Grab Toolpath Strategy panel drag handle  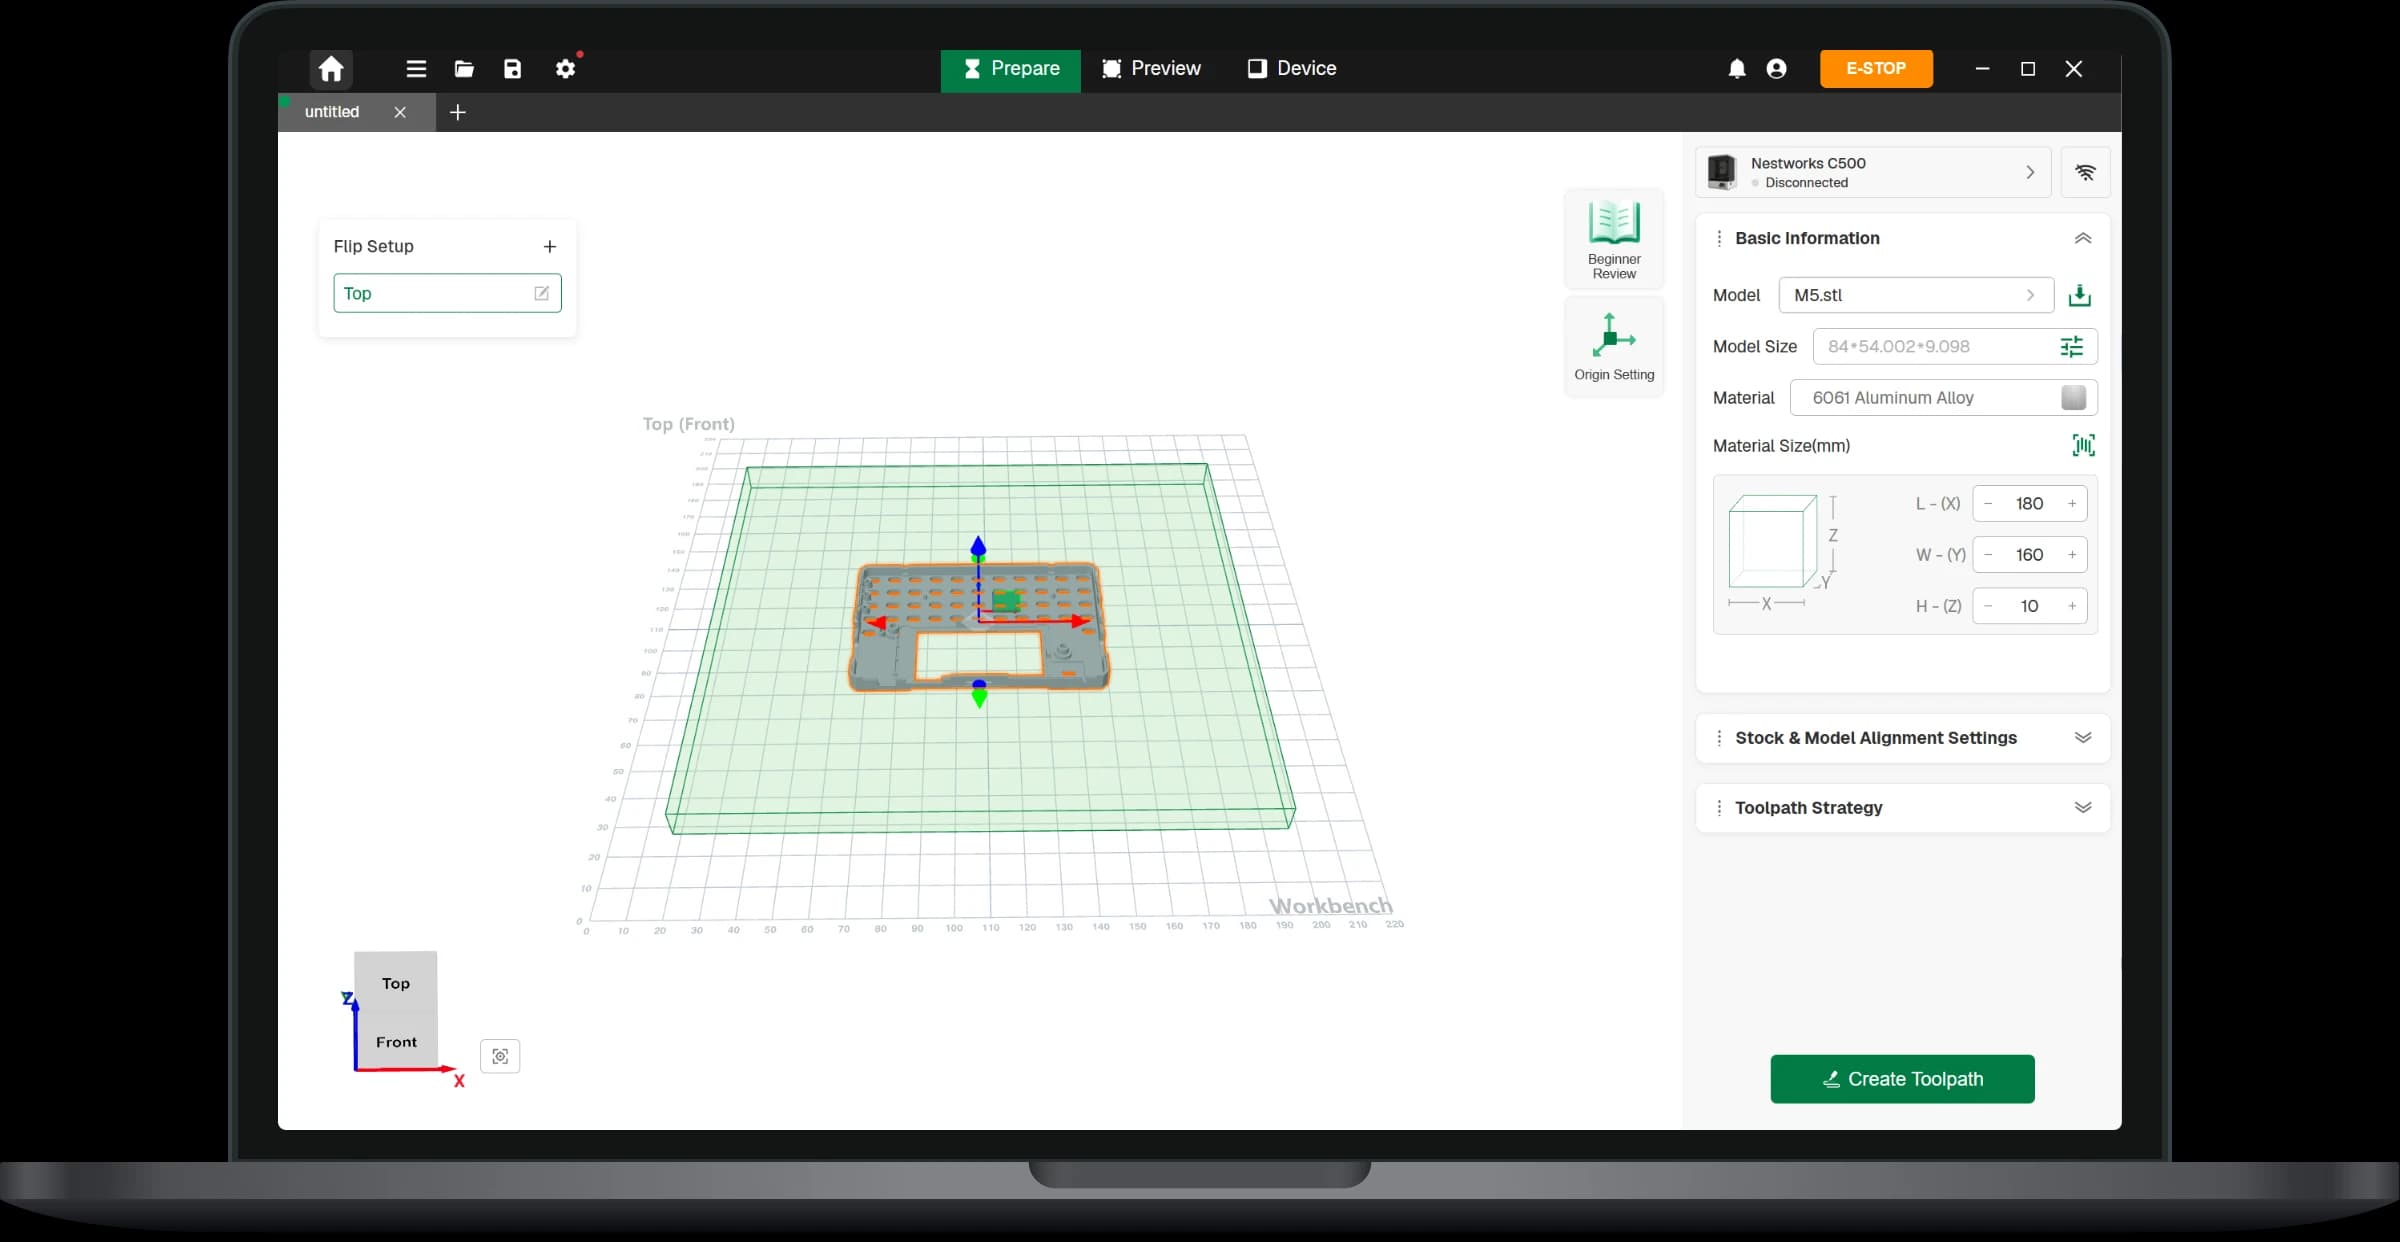pos(1719,808)
